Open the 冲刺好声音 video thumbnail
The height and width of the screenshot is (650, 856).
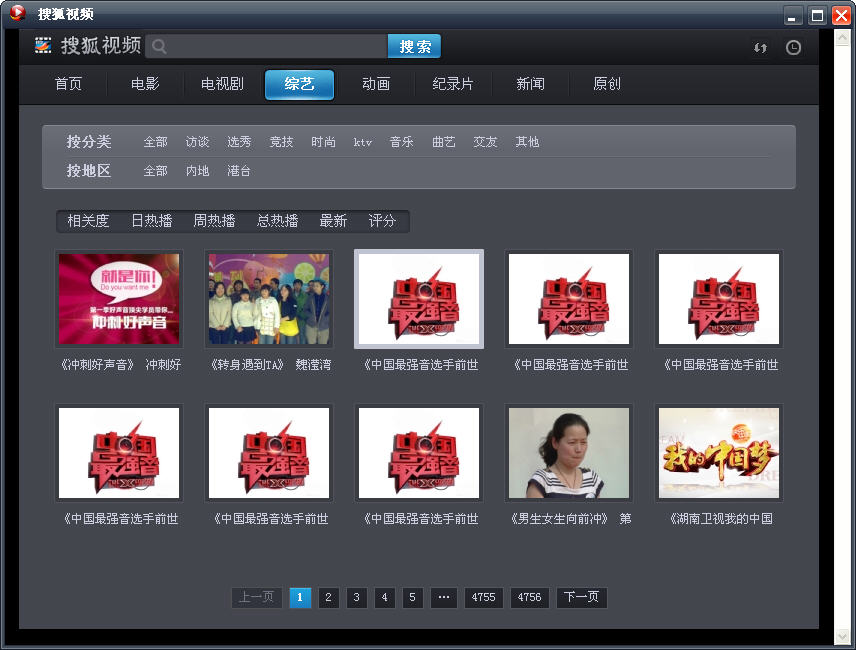tap(119, 299)
